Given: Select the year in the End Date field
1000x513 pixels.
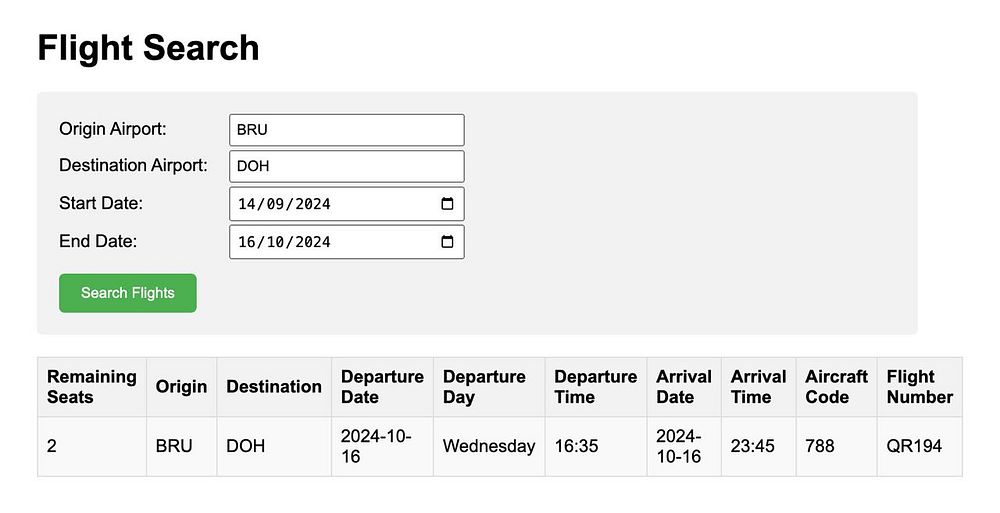Looking at the screenshot, I should [311, 242].
